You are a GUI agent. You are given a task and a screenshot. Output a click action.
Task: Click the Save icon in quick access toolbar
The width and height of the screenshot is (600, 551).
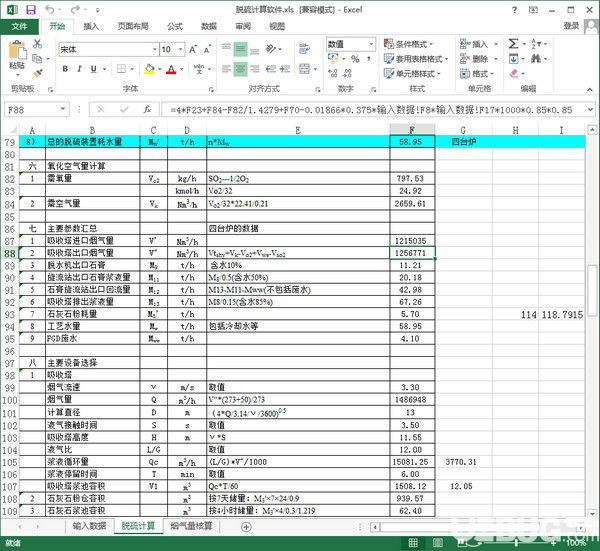[x=31, y=10]
